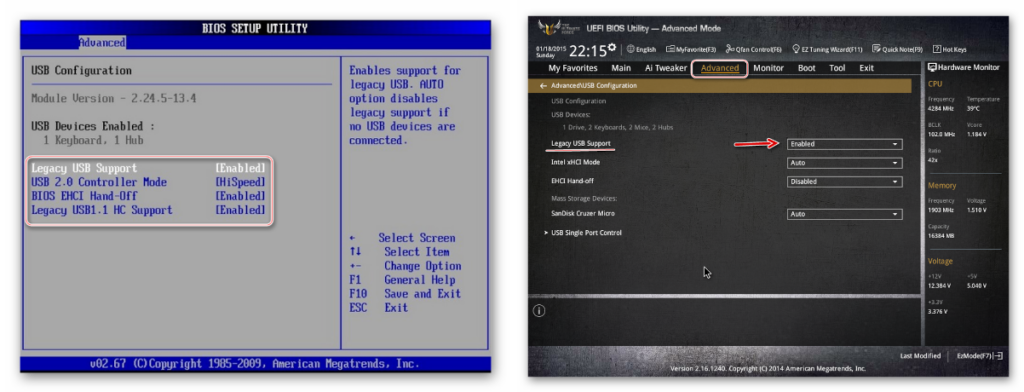Select Legacy USB1.1 HC Support row

tap(102, 210)
